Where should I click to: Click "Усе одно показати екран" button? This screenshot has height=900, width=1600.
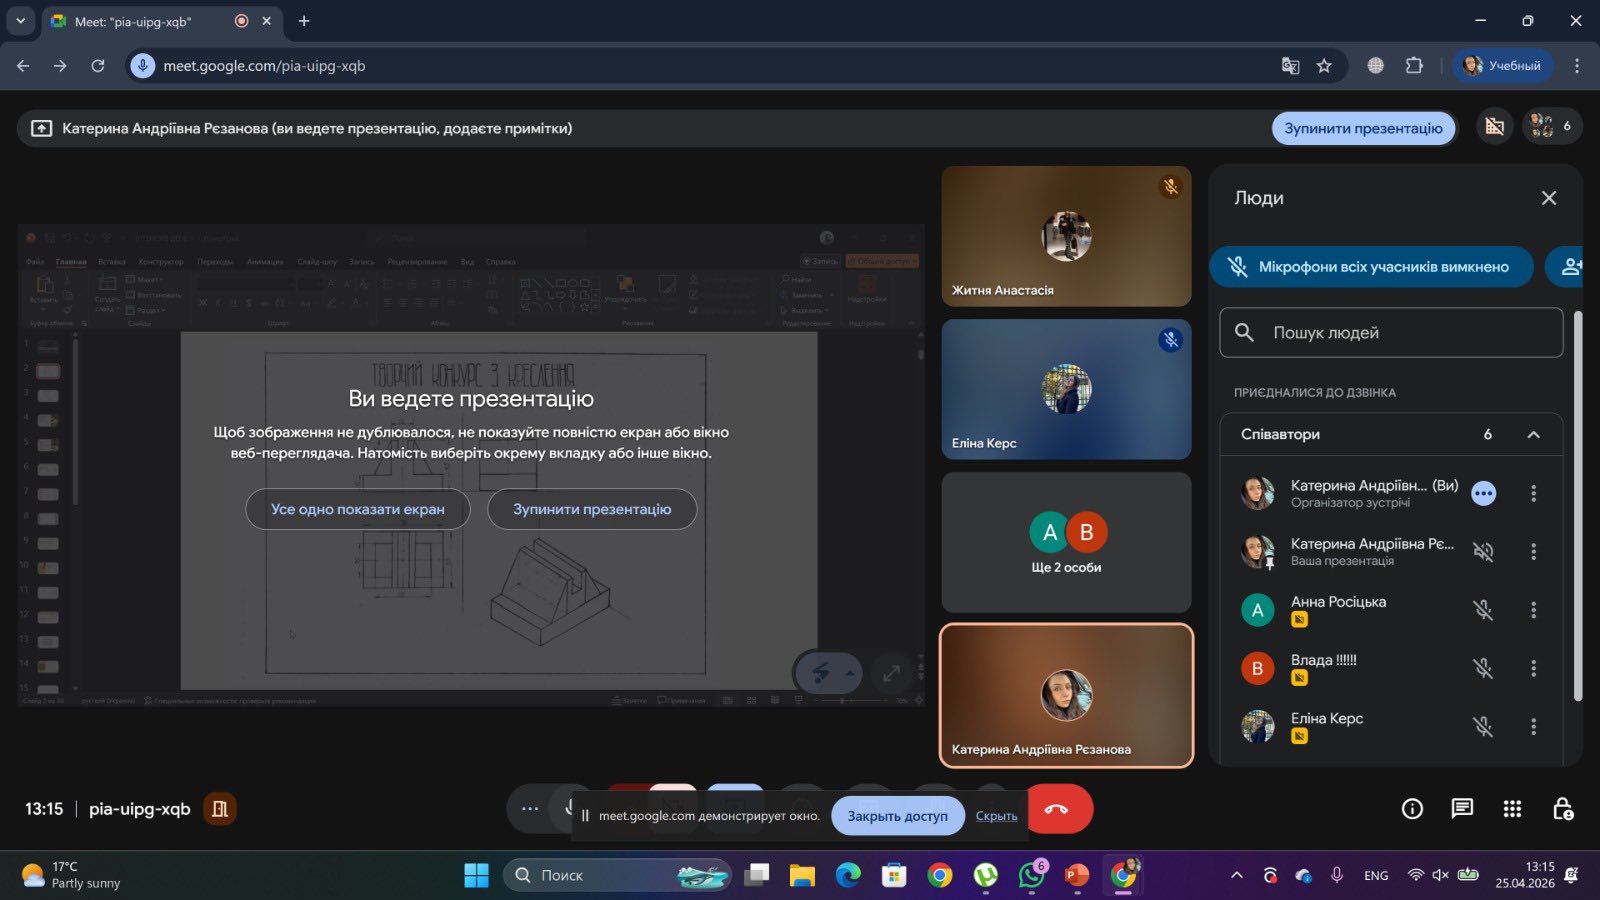coord(358,509)
